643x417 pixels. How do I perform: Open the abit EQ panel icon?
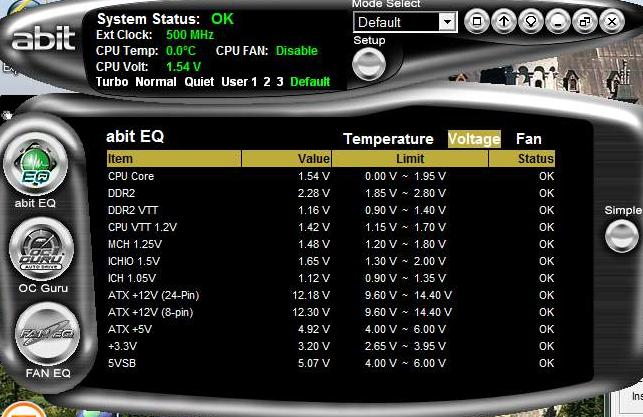[35, 164]
